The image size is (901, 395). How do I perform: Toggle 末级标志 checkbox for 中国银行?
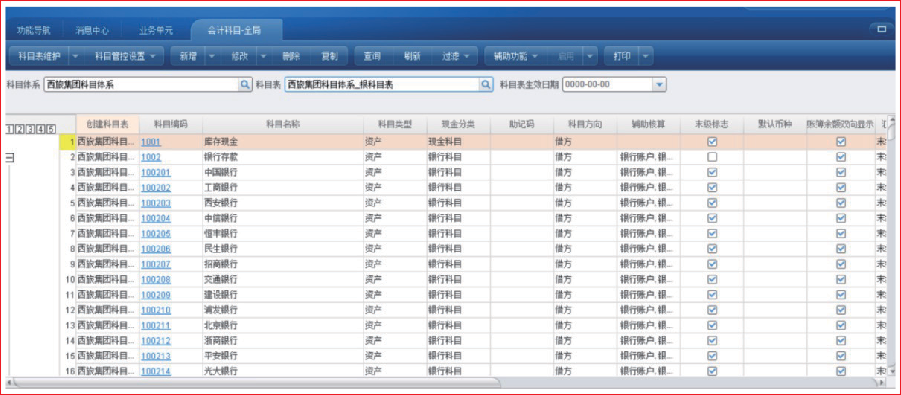tap(712, 172)
